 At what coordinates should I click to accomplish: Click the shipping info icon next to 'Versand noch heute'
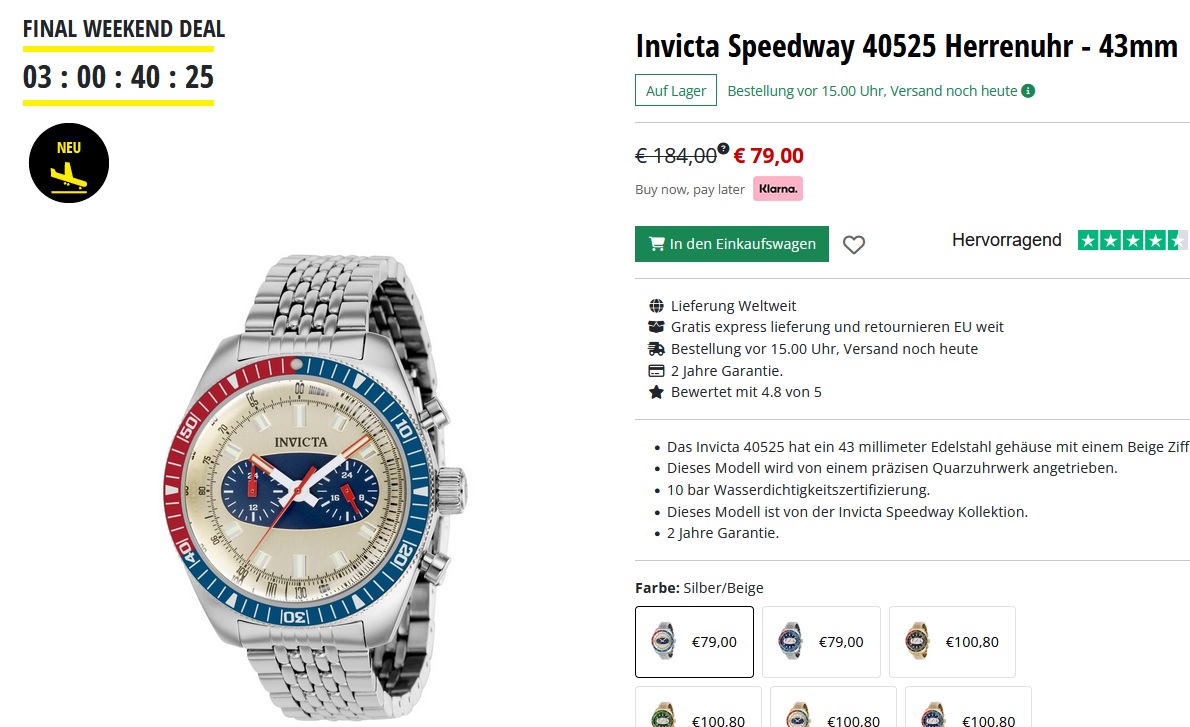pyautogui.click(x=1028, y=91)
